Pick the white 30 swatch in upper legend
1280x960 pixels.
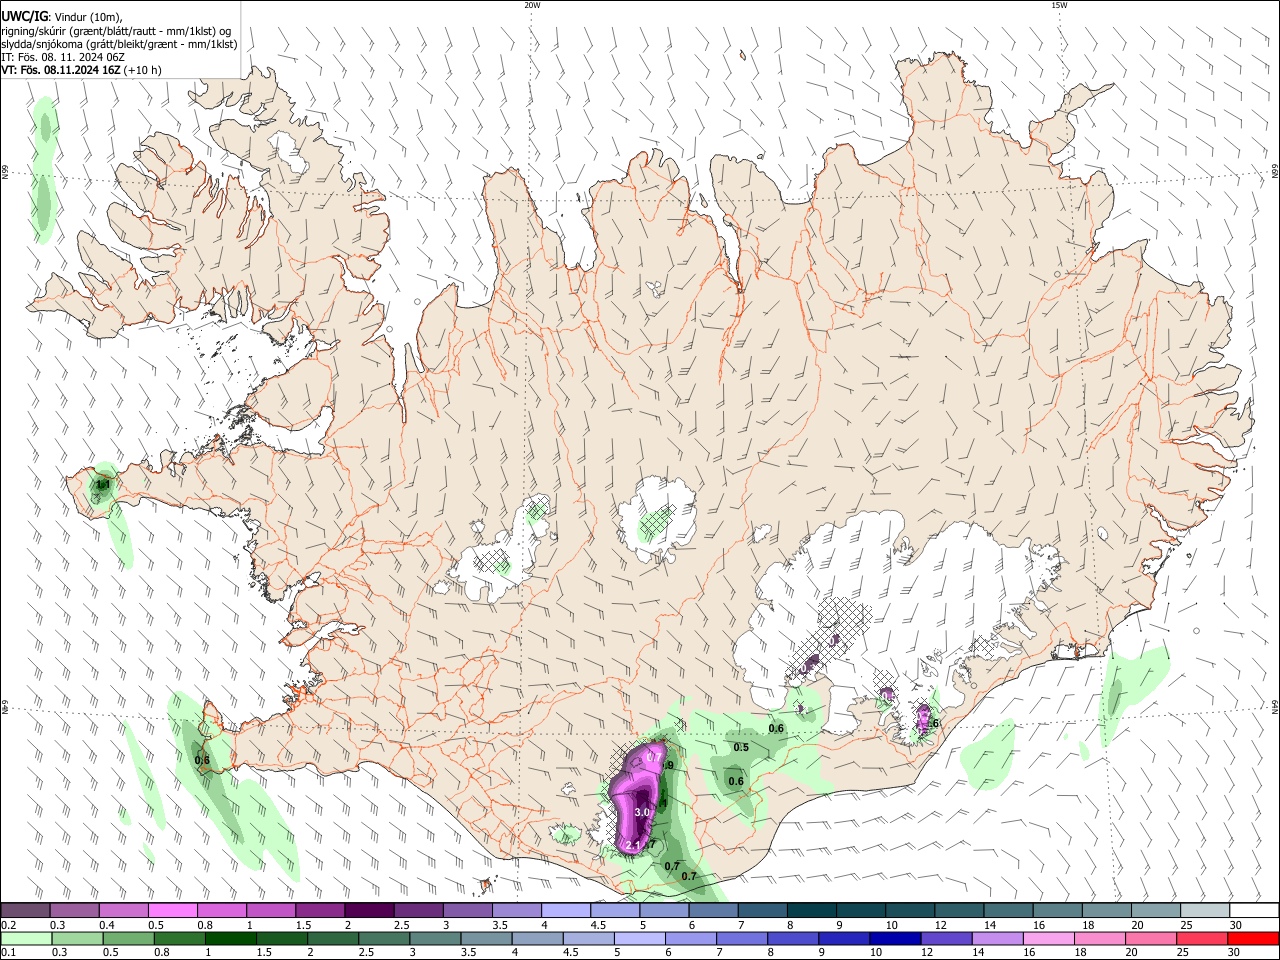pos(1255,910)
